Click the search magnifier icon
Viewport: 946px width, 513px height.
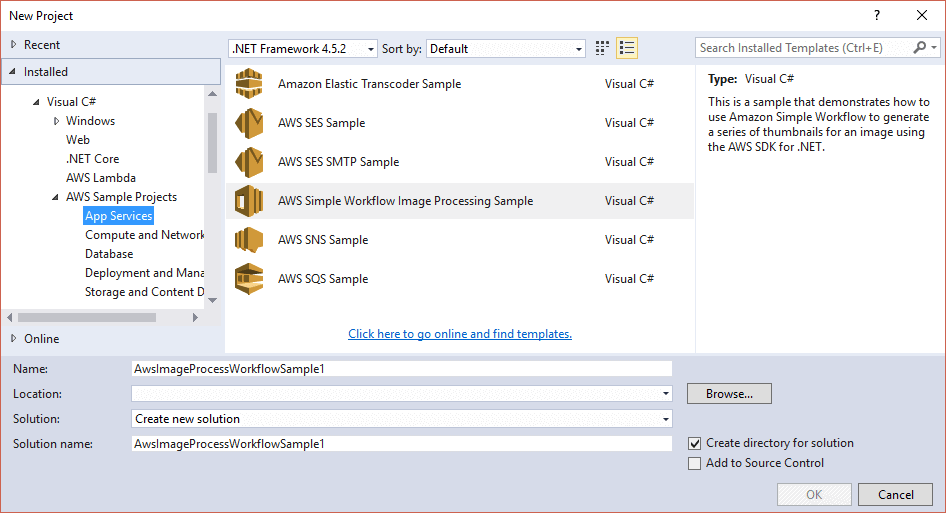tap(919, 48)
